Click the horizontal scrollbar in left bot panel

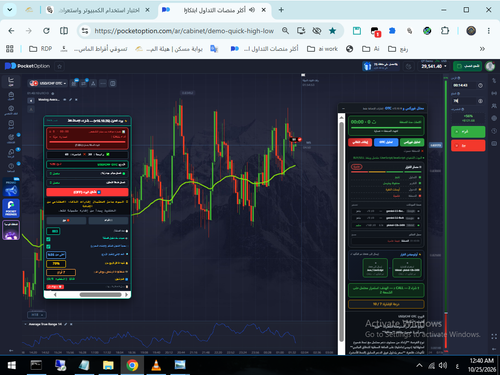click(x=100, y=295)
